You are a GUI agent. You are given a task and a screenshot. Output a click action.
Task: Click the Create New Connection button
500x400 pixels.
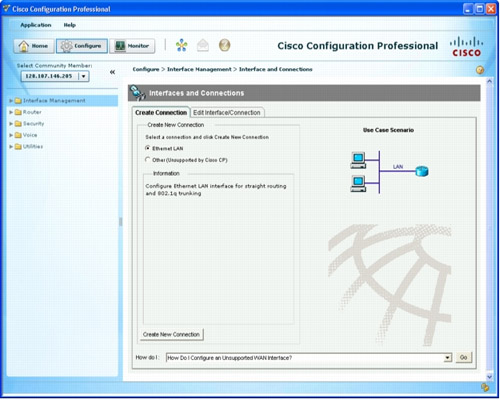pos(171,334)
